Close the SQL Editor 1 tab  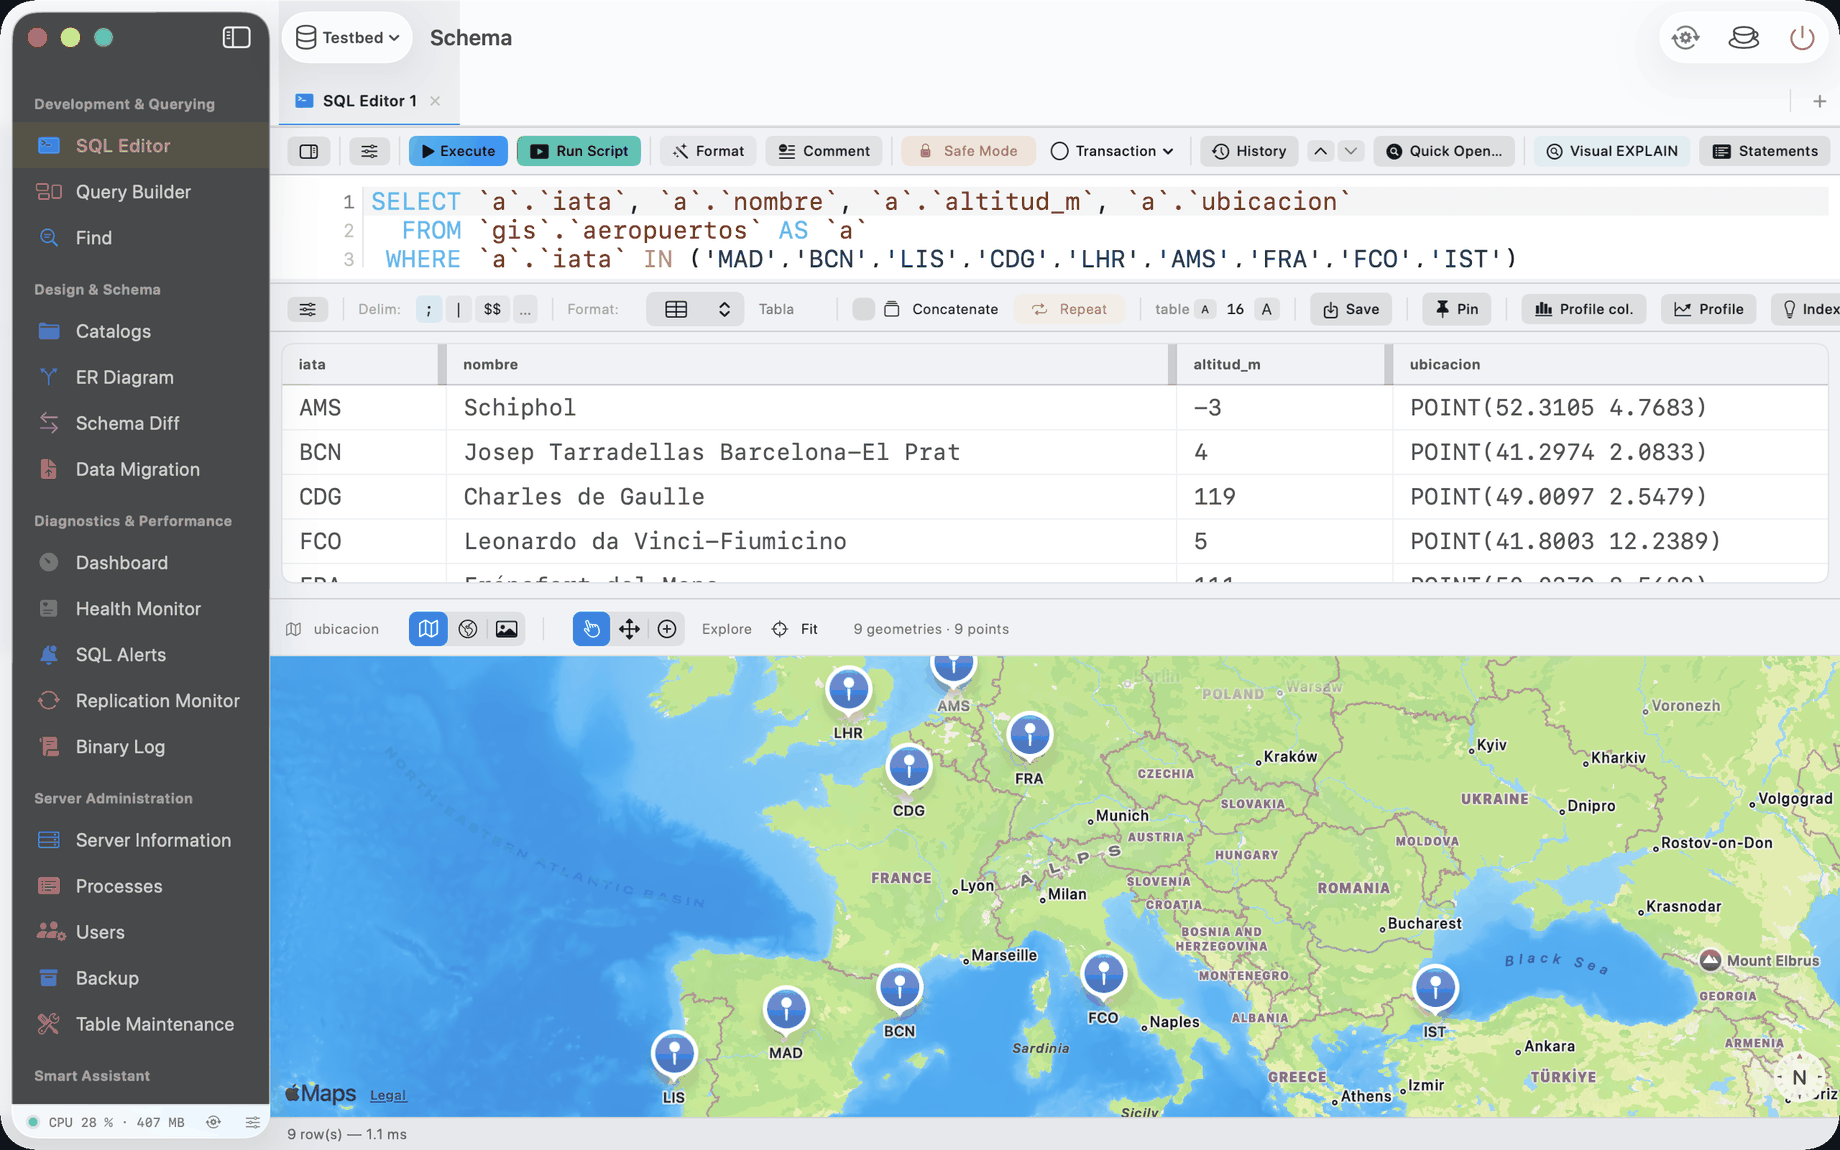pos(435,100)
